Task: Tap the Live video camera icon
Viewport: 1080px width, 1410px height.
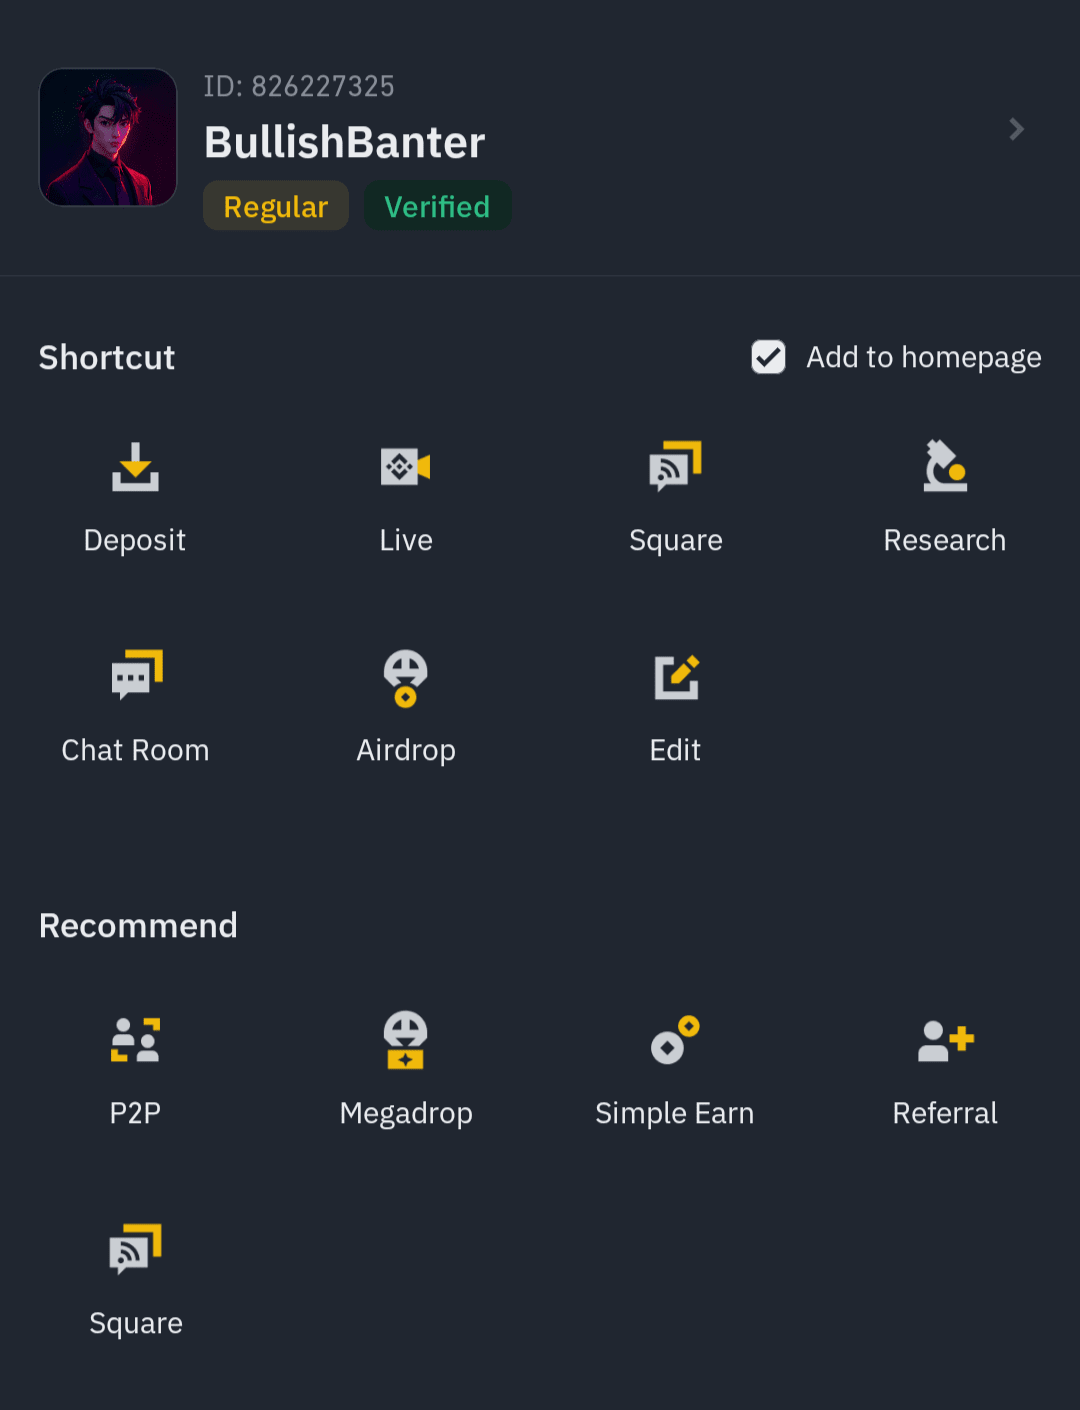Action: (x=405, y=467)
